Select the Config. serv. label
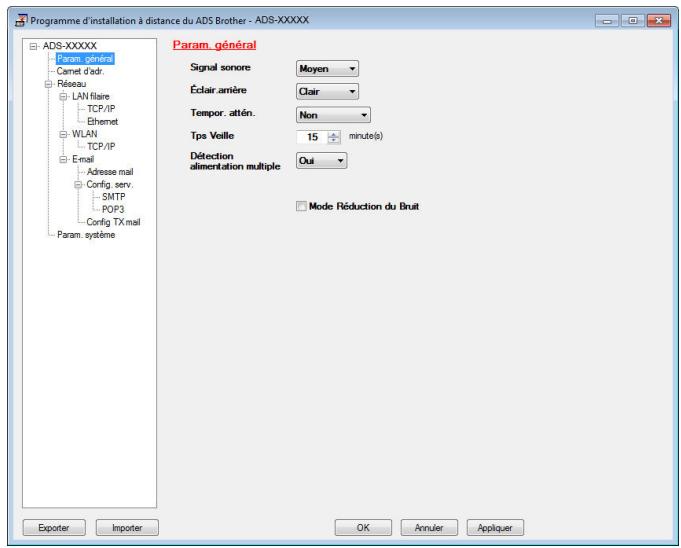This screenshot has height=548, width=681. click(x=109, y=185)
